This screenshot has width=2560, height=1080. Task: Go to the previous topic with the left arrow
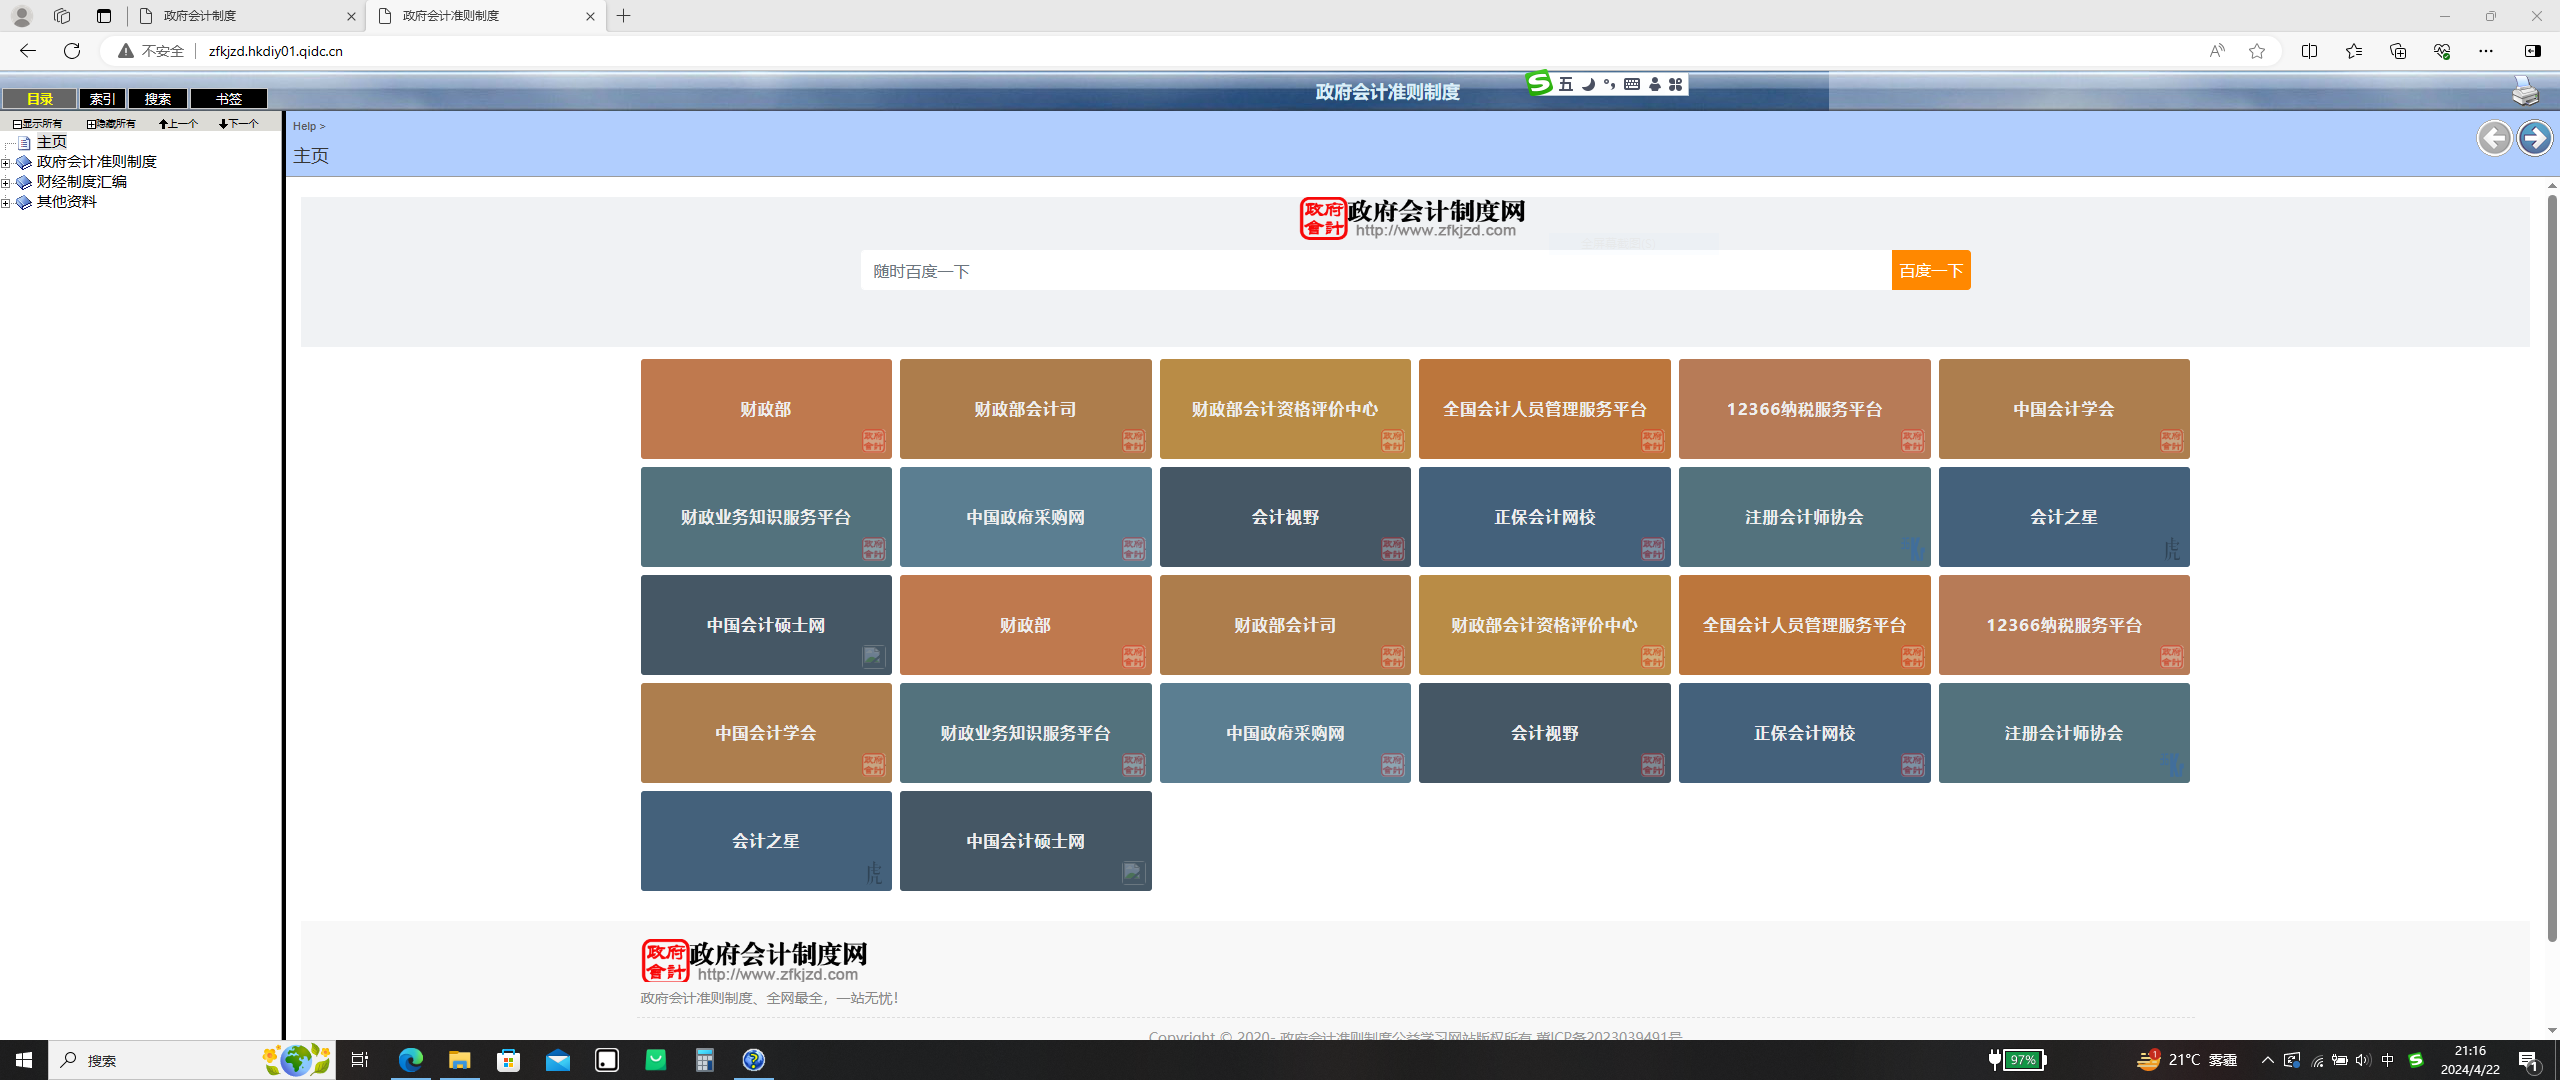[2495, 138]
